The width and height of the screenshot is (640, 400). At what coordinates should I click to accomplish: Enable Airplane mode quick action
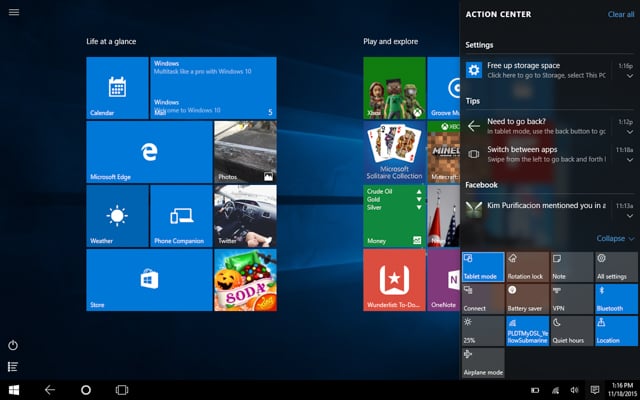(x=483, y=361)
